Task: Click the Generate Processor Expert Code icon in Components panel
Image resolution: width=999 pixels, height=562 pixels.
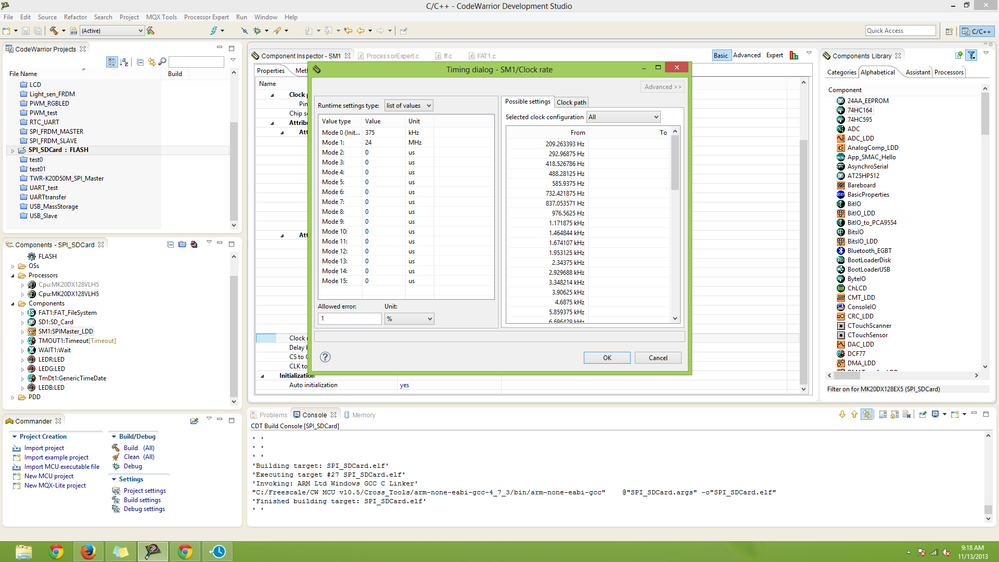Action: (x=194, y=244)
